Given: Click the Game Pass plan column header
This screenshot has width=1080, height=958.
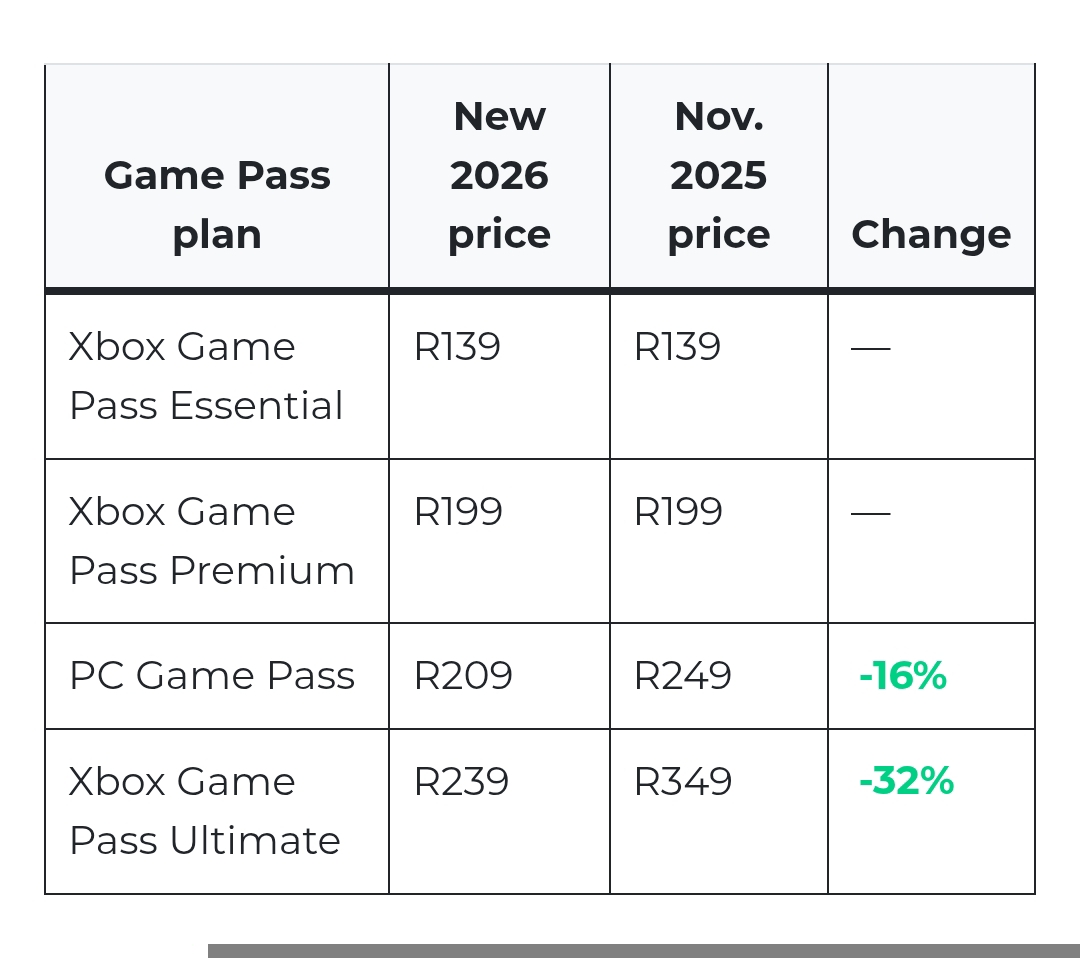Looking at the screenshot, I should [217, 205].
